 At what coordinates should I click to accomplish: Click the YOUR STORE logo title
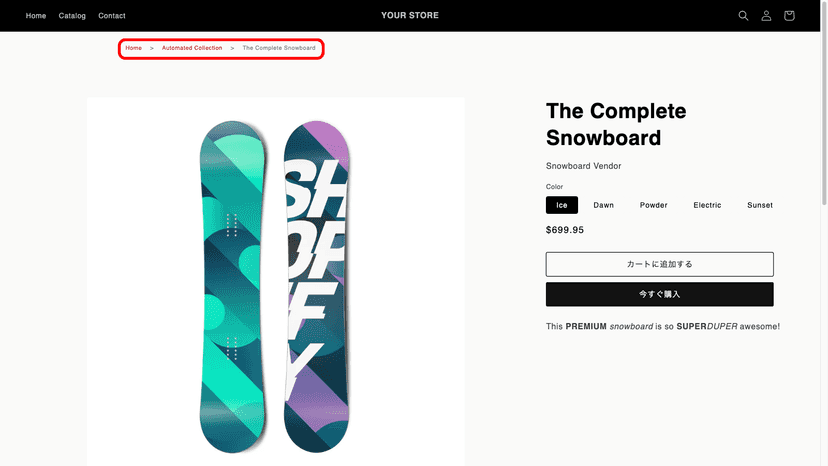(x=410, y=16)
